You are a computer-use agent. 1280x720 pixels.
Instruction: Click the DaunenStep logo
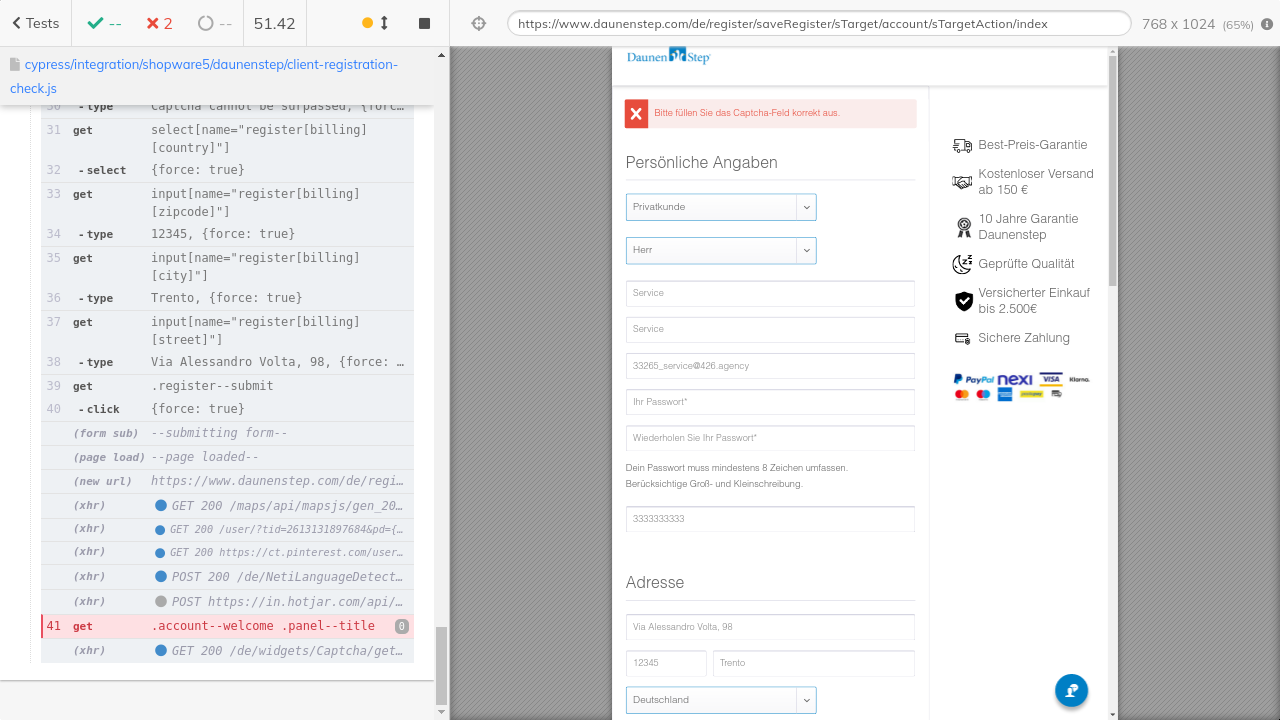668,57
